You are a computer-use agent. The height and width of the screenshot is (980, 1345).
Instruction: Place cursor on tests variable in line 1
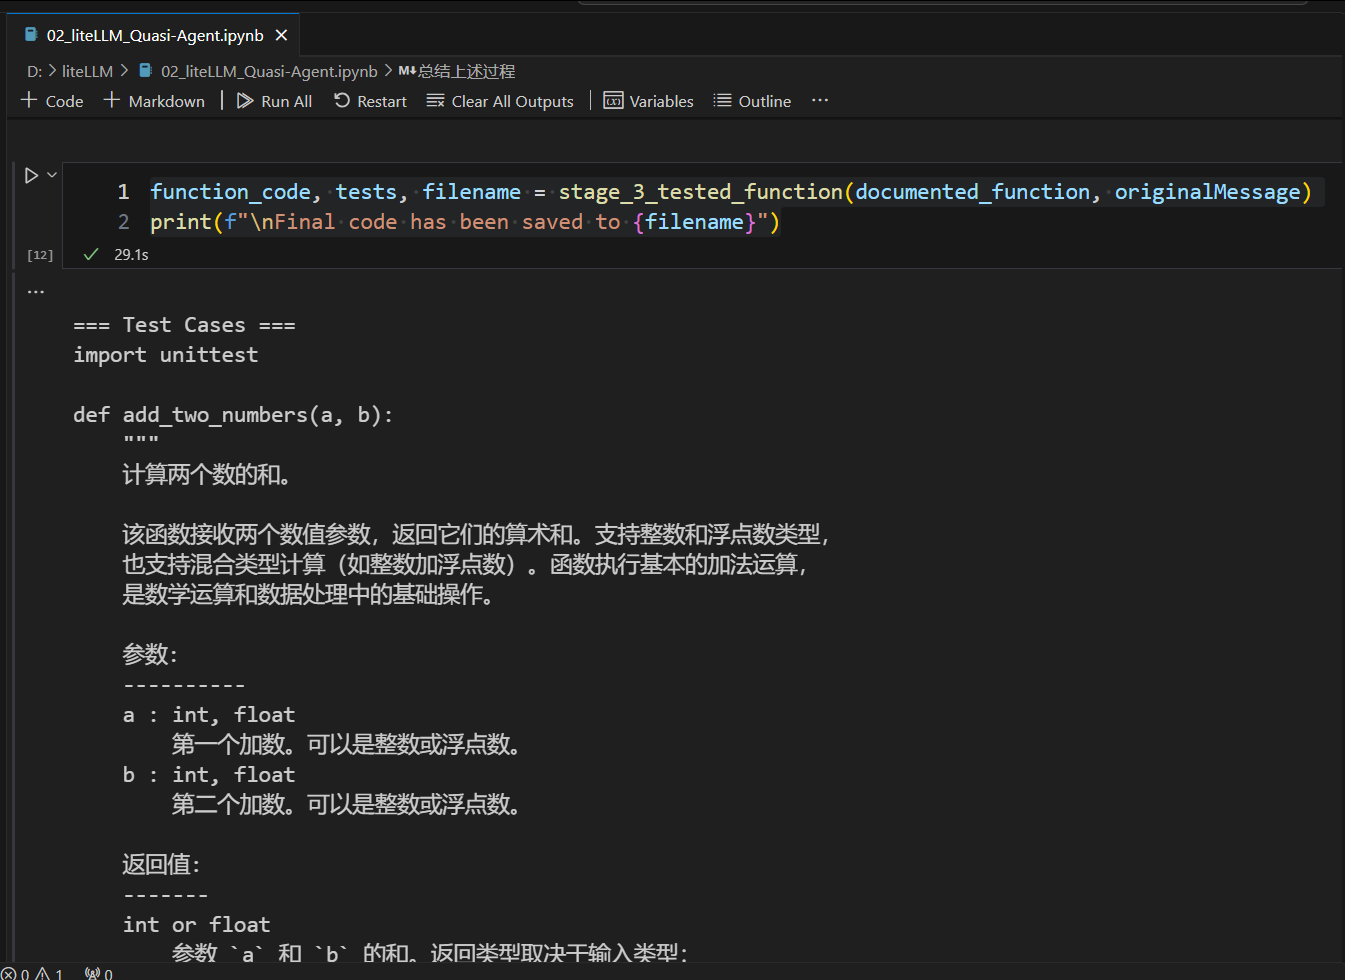click(x=366, y=191)
